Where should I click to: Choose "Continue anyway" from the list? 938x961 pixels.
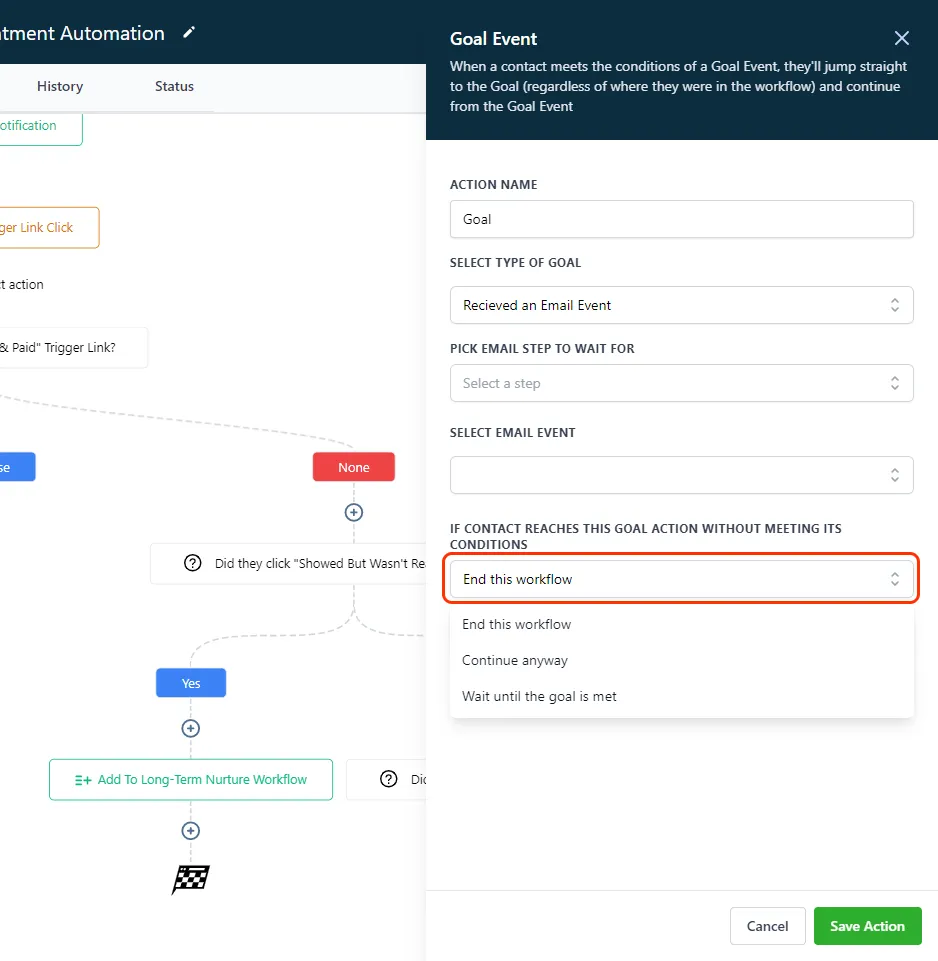[x=515, y=660]
